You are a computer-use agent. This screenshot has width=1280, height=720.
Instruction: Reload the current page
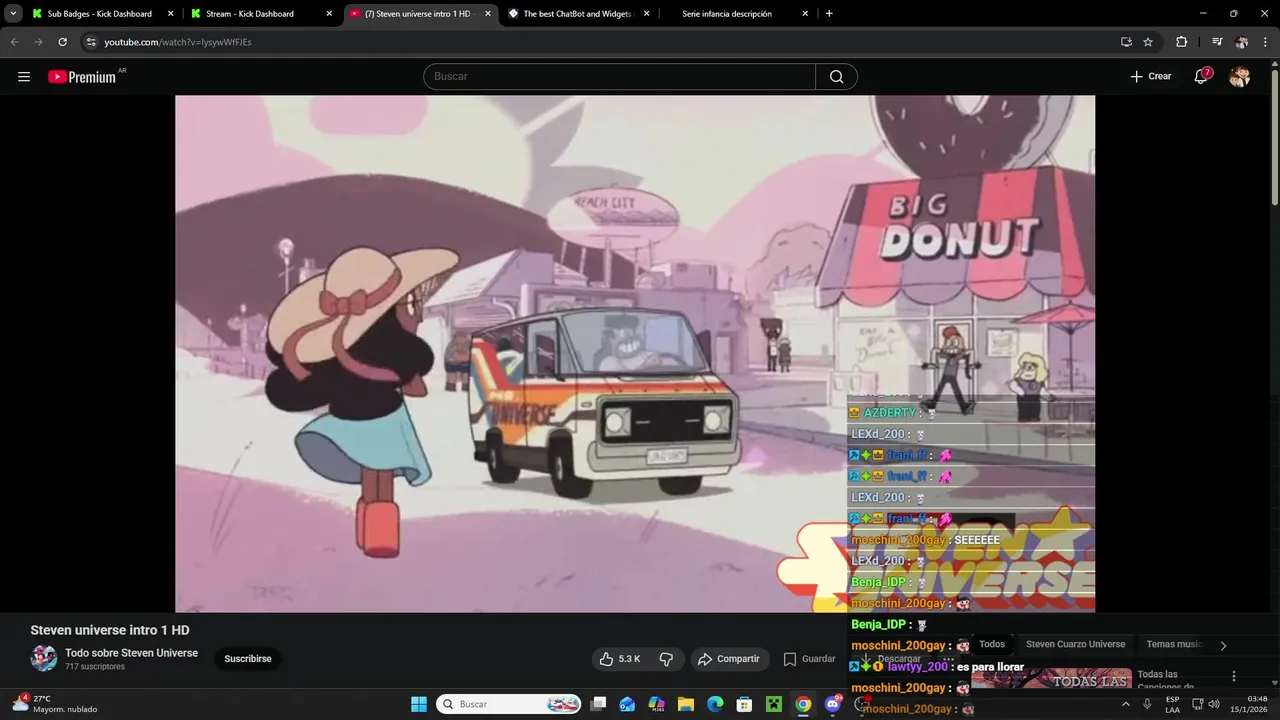[x=62, y=42]
